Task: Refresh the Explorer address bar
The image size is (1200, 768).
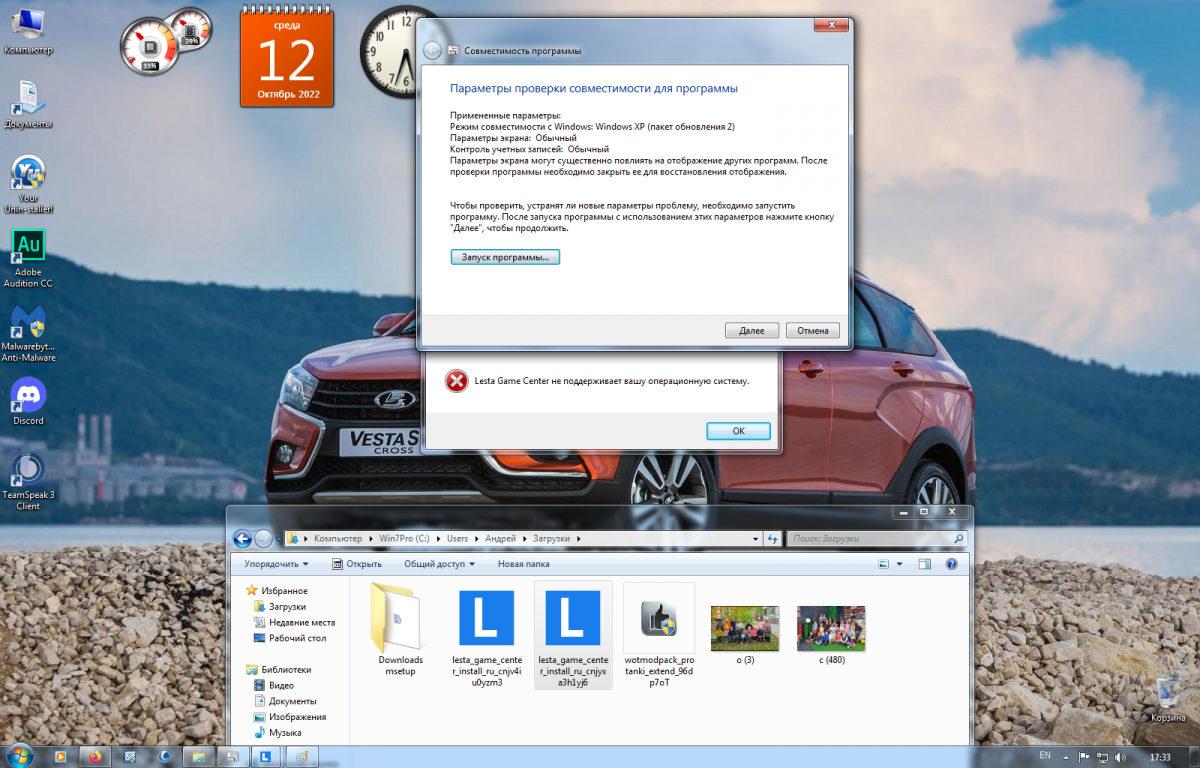Action: [x=772, y=539]
